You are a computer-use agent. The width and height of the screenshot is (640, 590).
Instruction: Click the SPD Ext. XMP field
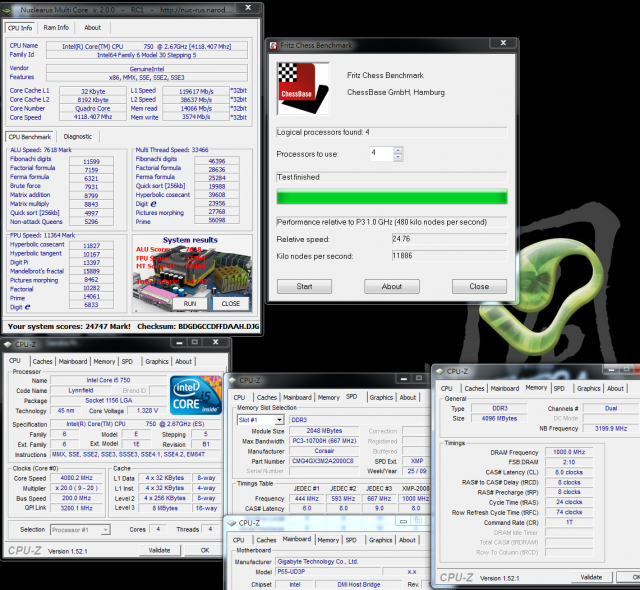[x=417, y=461]
